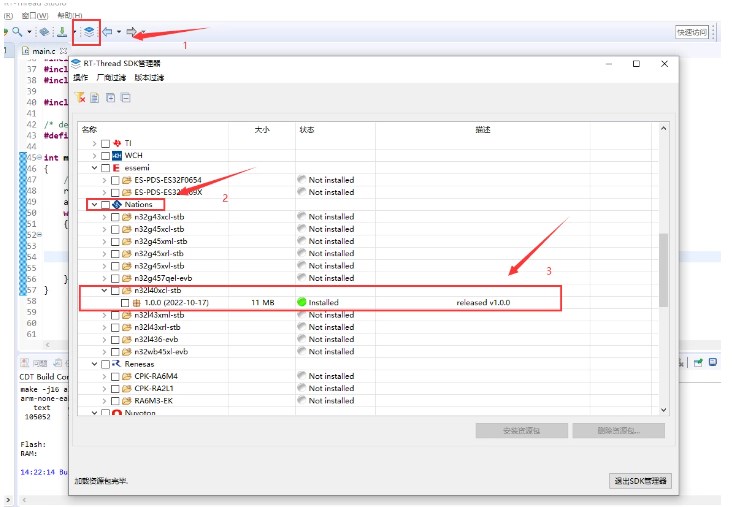
Task: Check the n32l40xcl-stb checkbox
Action: click(x=115, y=290)
